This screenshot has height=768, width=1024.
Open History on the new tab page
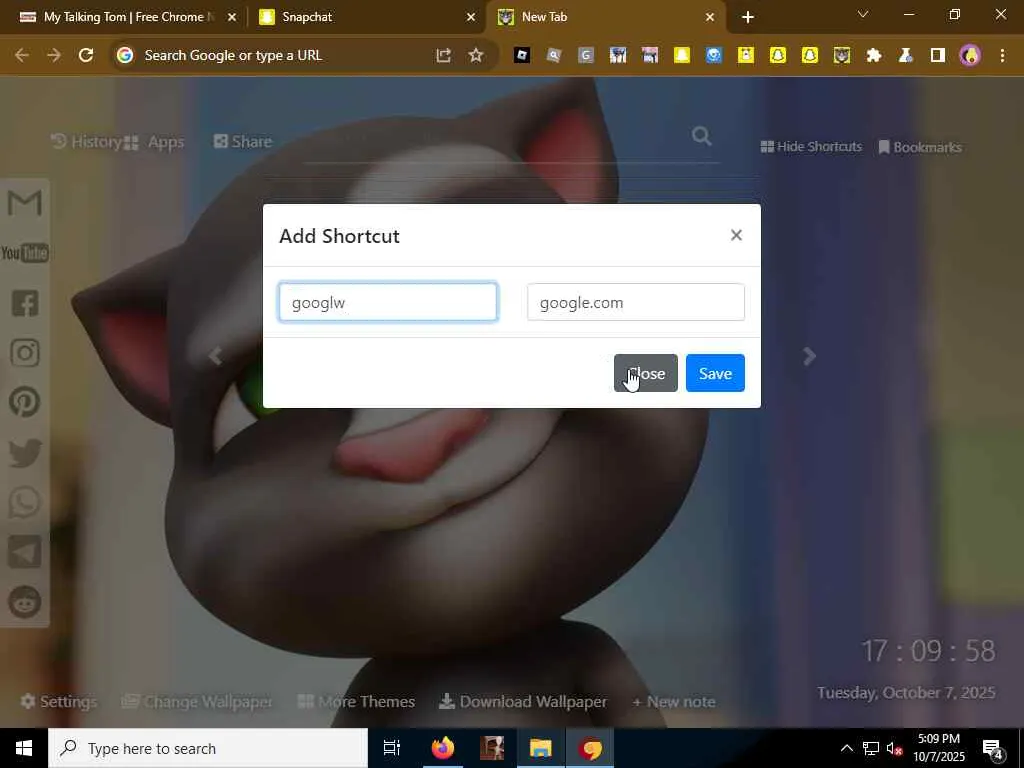(x=86, y=142)
